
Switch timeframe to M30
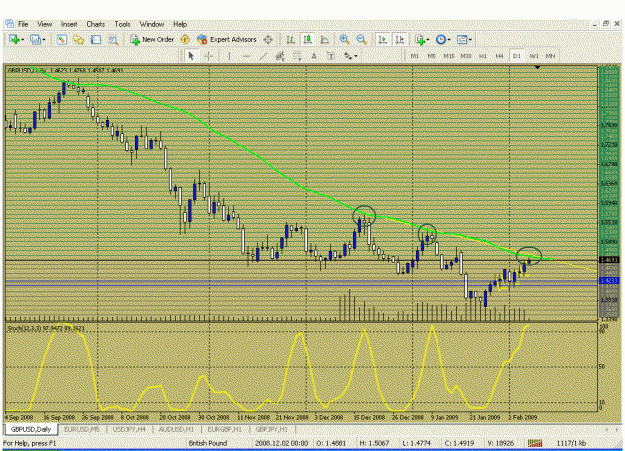click(x=466, y=56)
